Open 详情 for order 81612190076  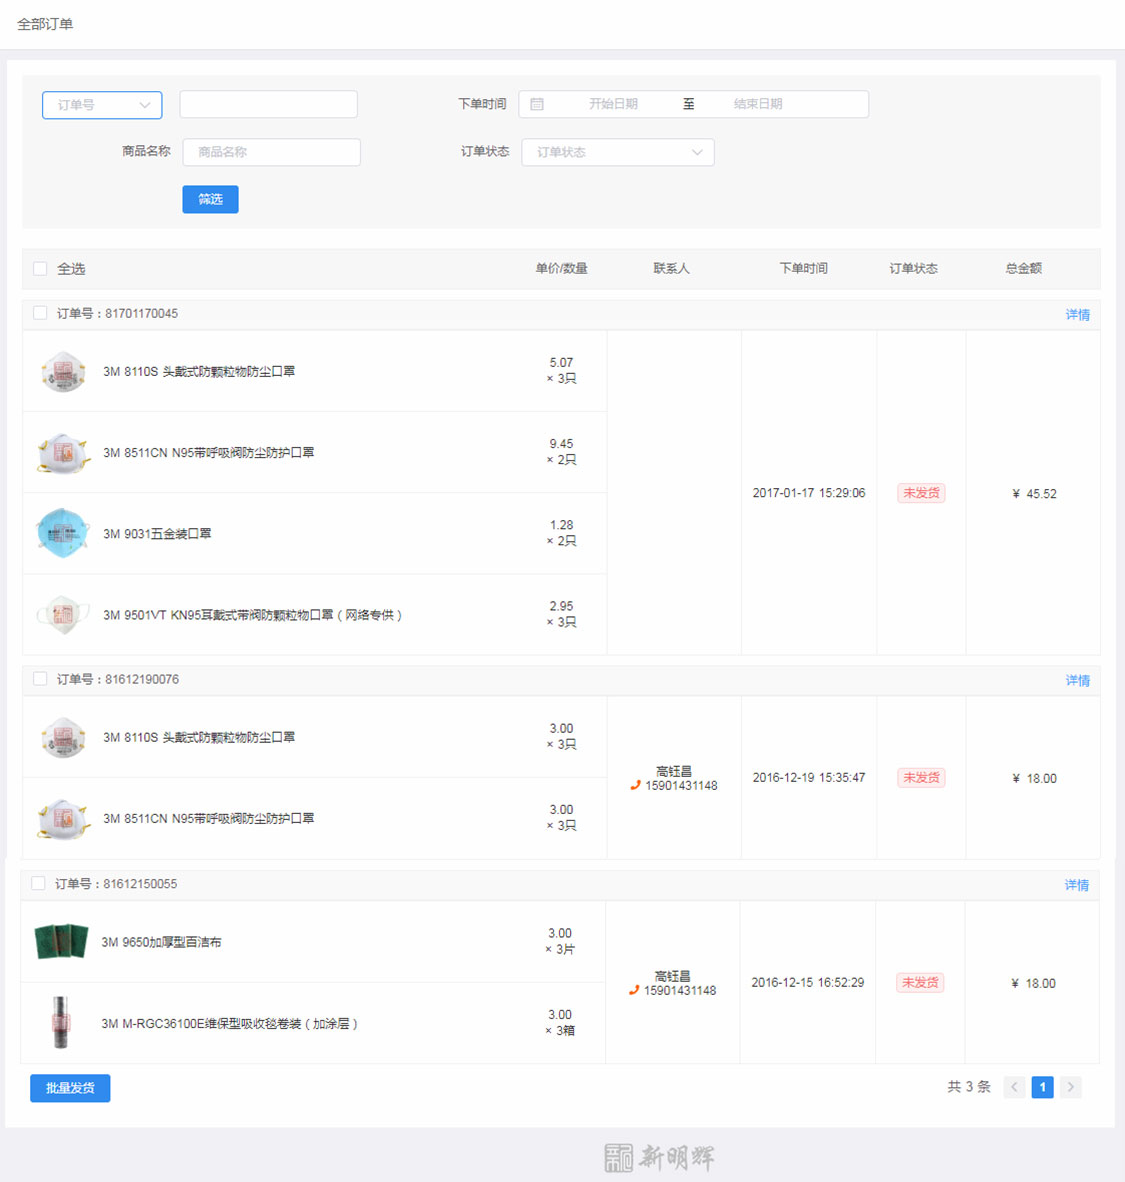click(1077, 680)
